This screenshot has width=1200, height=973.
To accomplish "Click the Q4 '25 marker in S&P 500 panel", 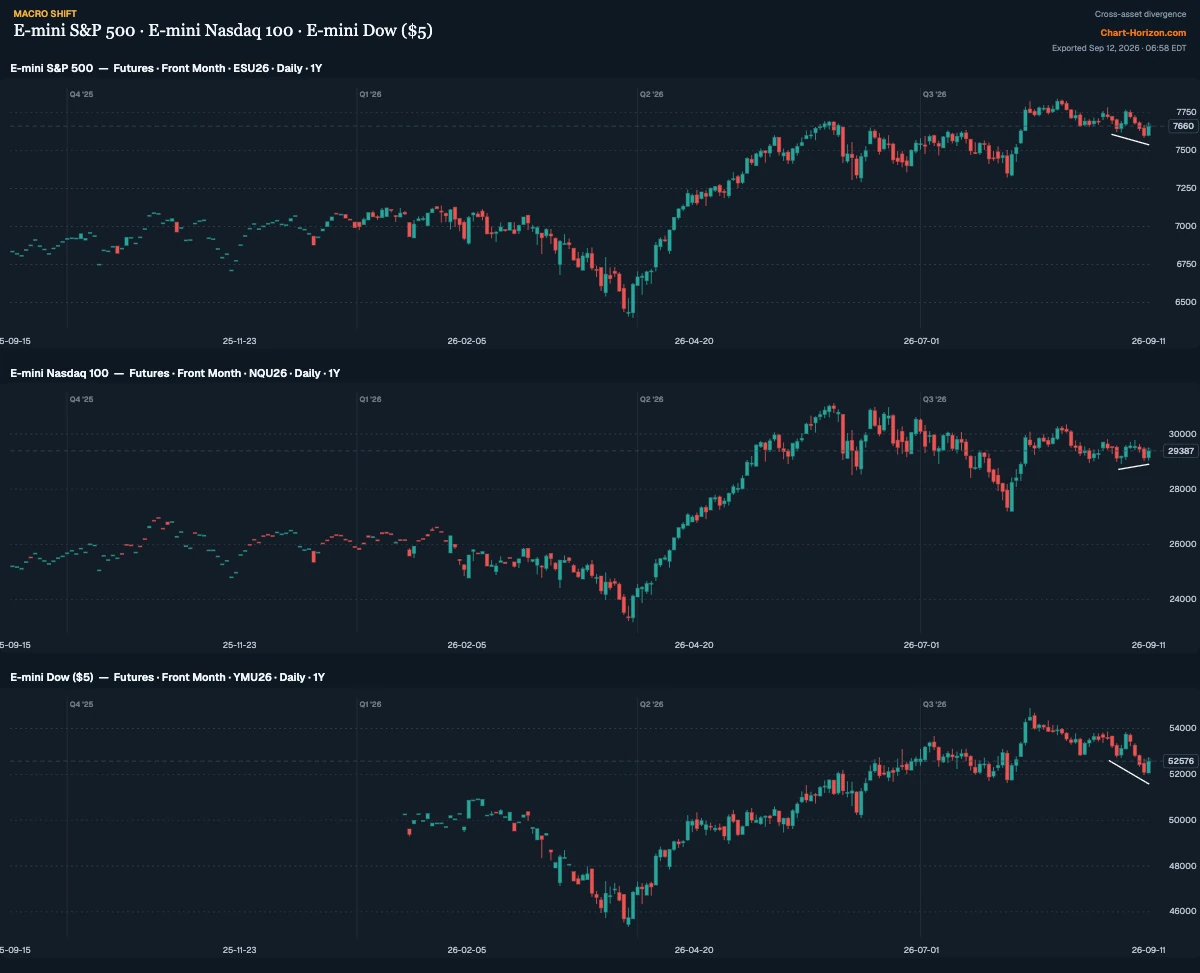I will click(81, 94).
